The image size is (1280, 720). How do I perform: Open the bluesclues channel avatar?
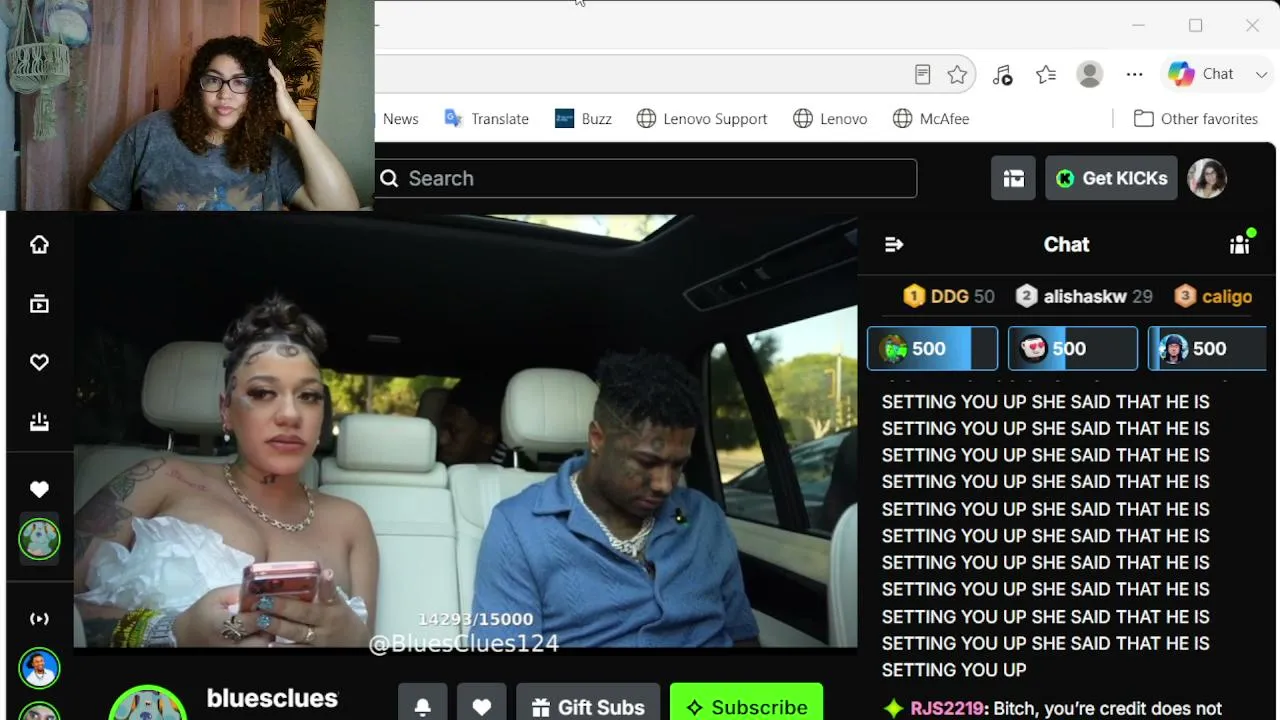148,703
